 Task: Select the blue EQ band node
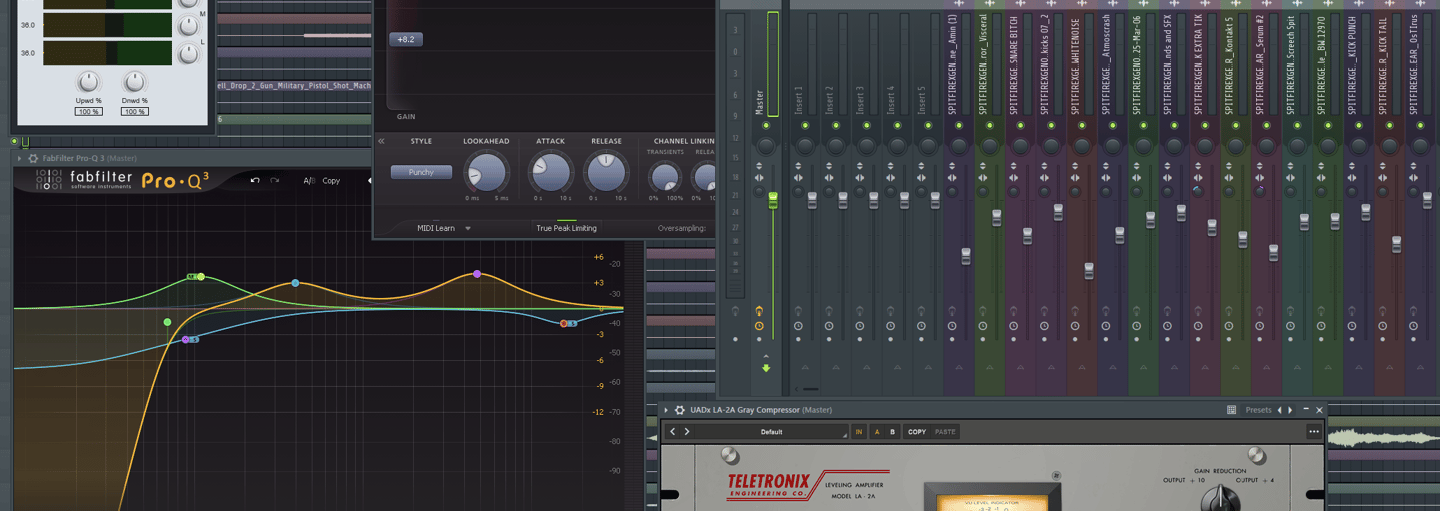295,283
